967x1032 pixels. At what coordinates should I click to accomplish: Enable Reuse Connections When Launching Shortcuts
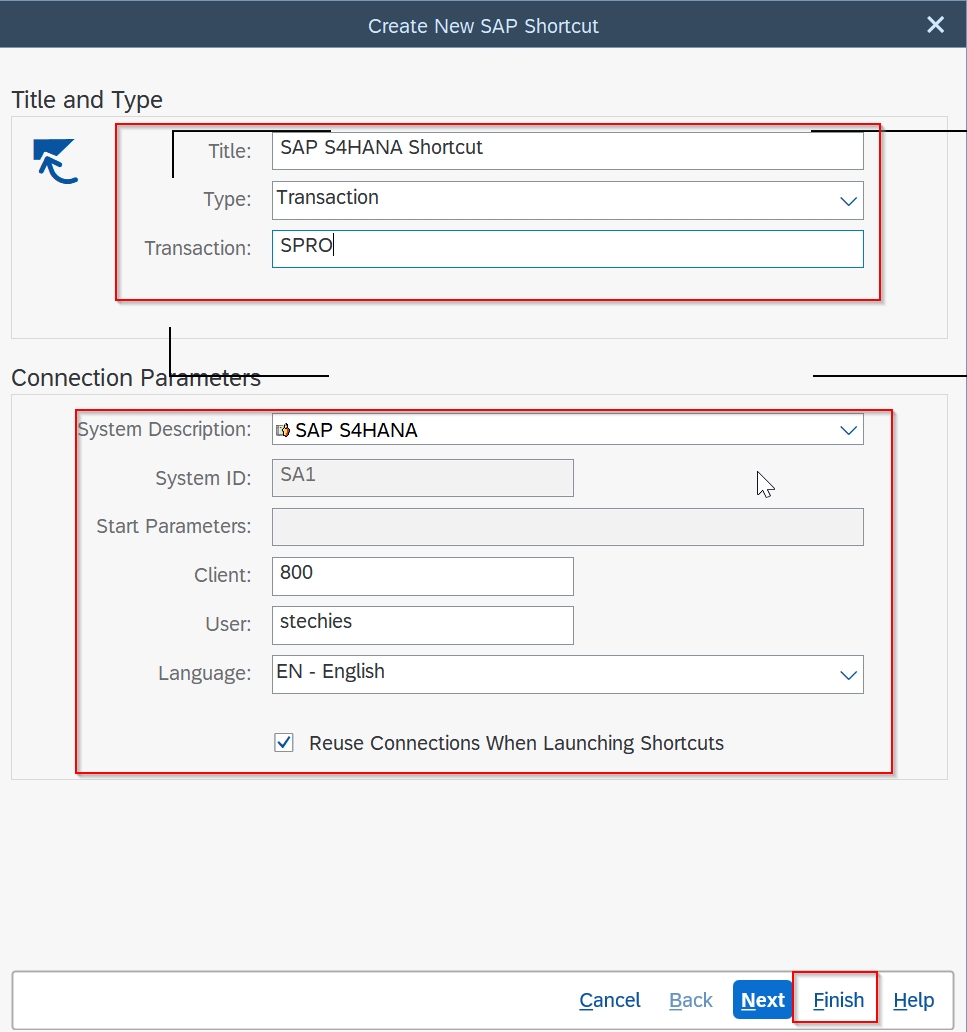[284, 743]
